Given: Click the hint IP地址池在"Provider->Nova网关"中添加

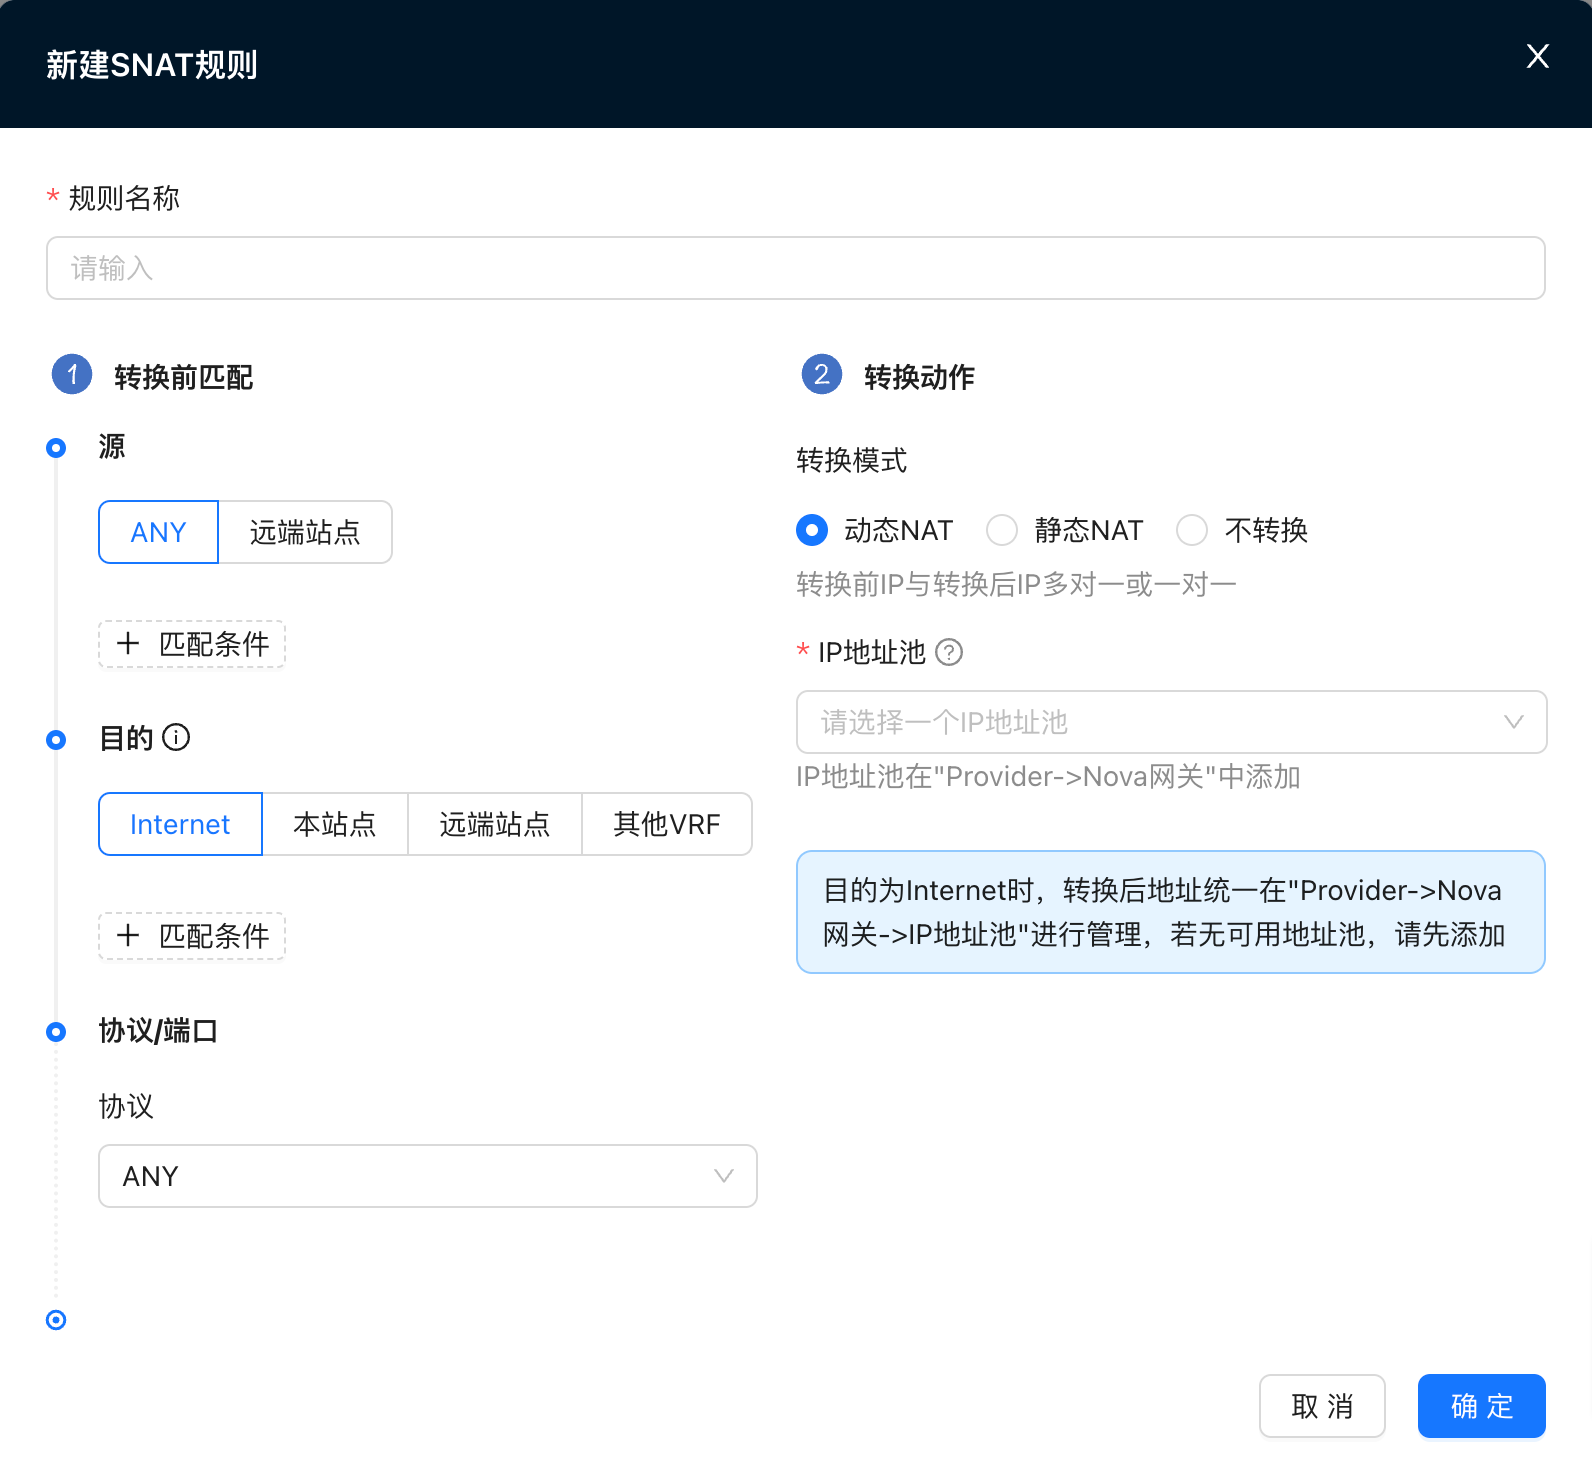Looking at the screenshot, I should click(x=1048, y=777).
